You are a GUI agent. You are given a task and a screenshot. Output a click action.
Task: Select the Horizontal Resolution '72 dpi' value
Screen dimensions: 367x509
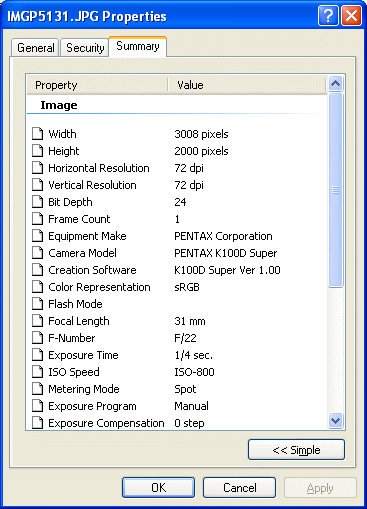pos(189,168)
